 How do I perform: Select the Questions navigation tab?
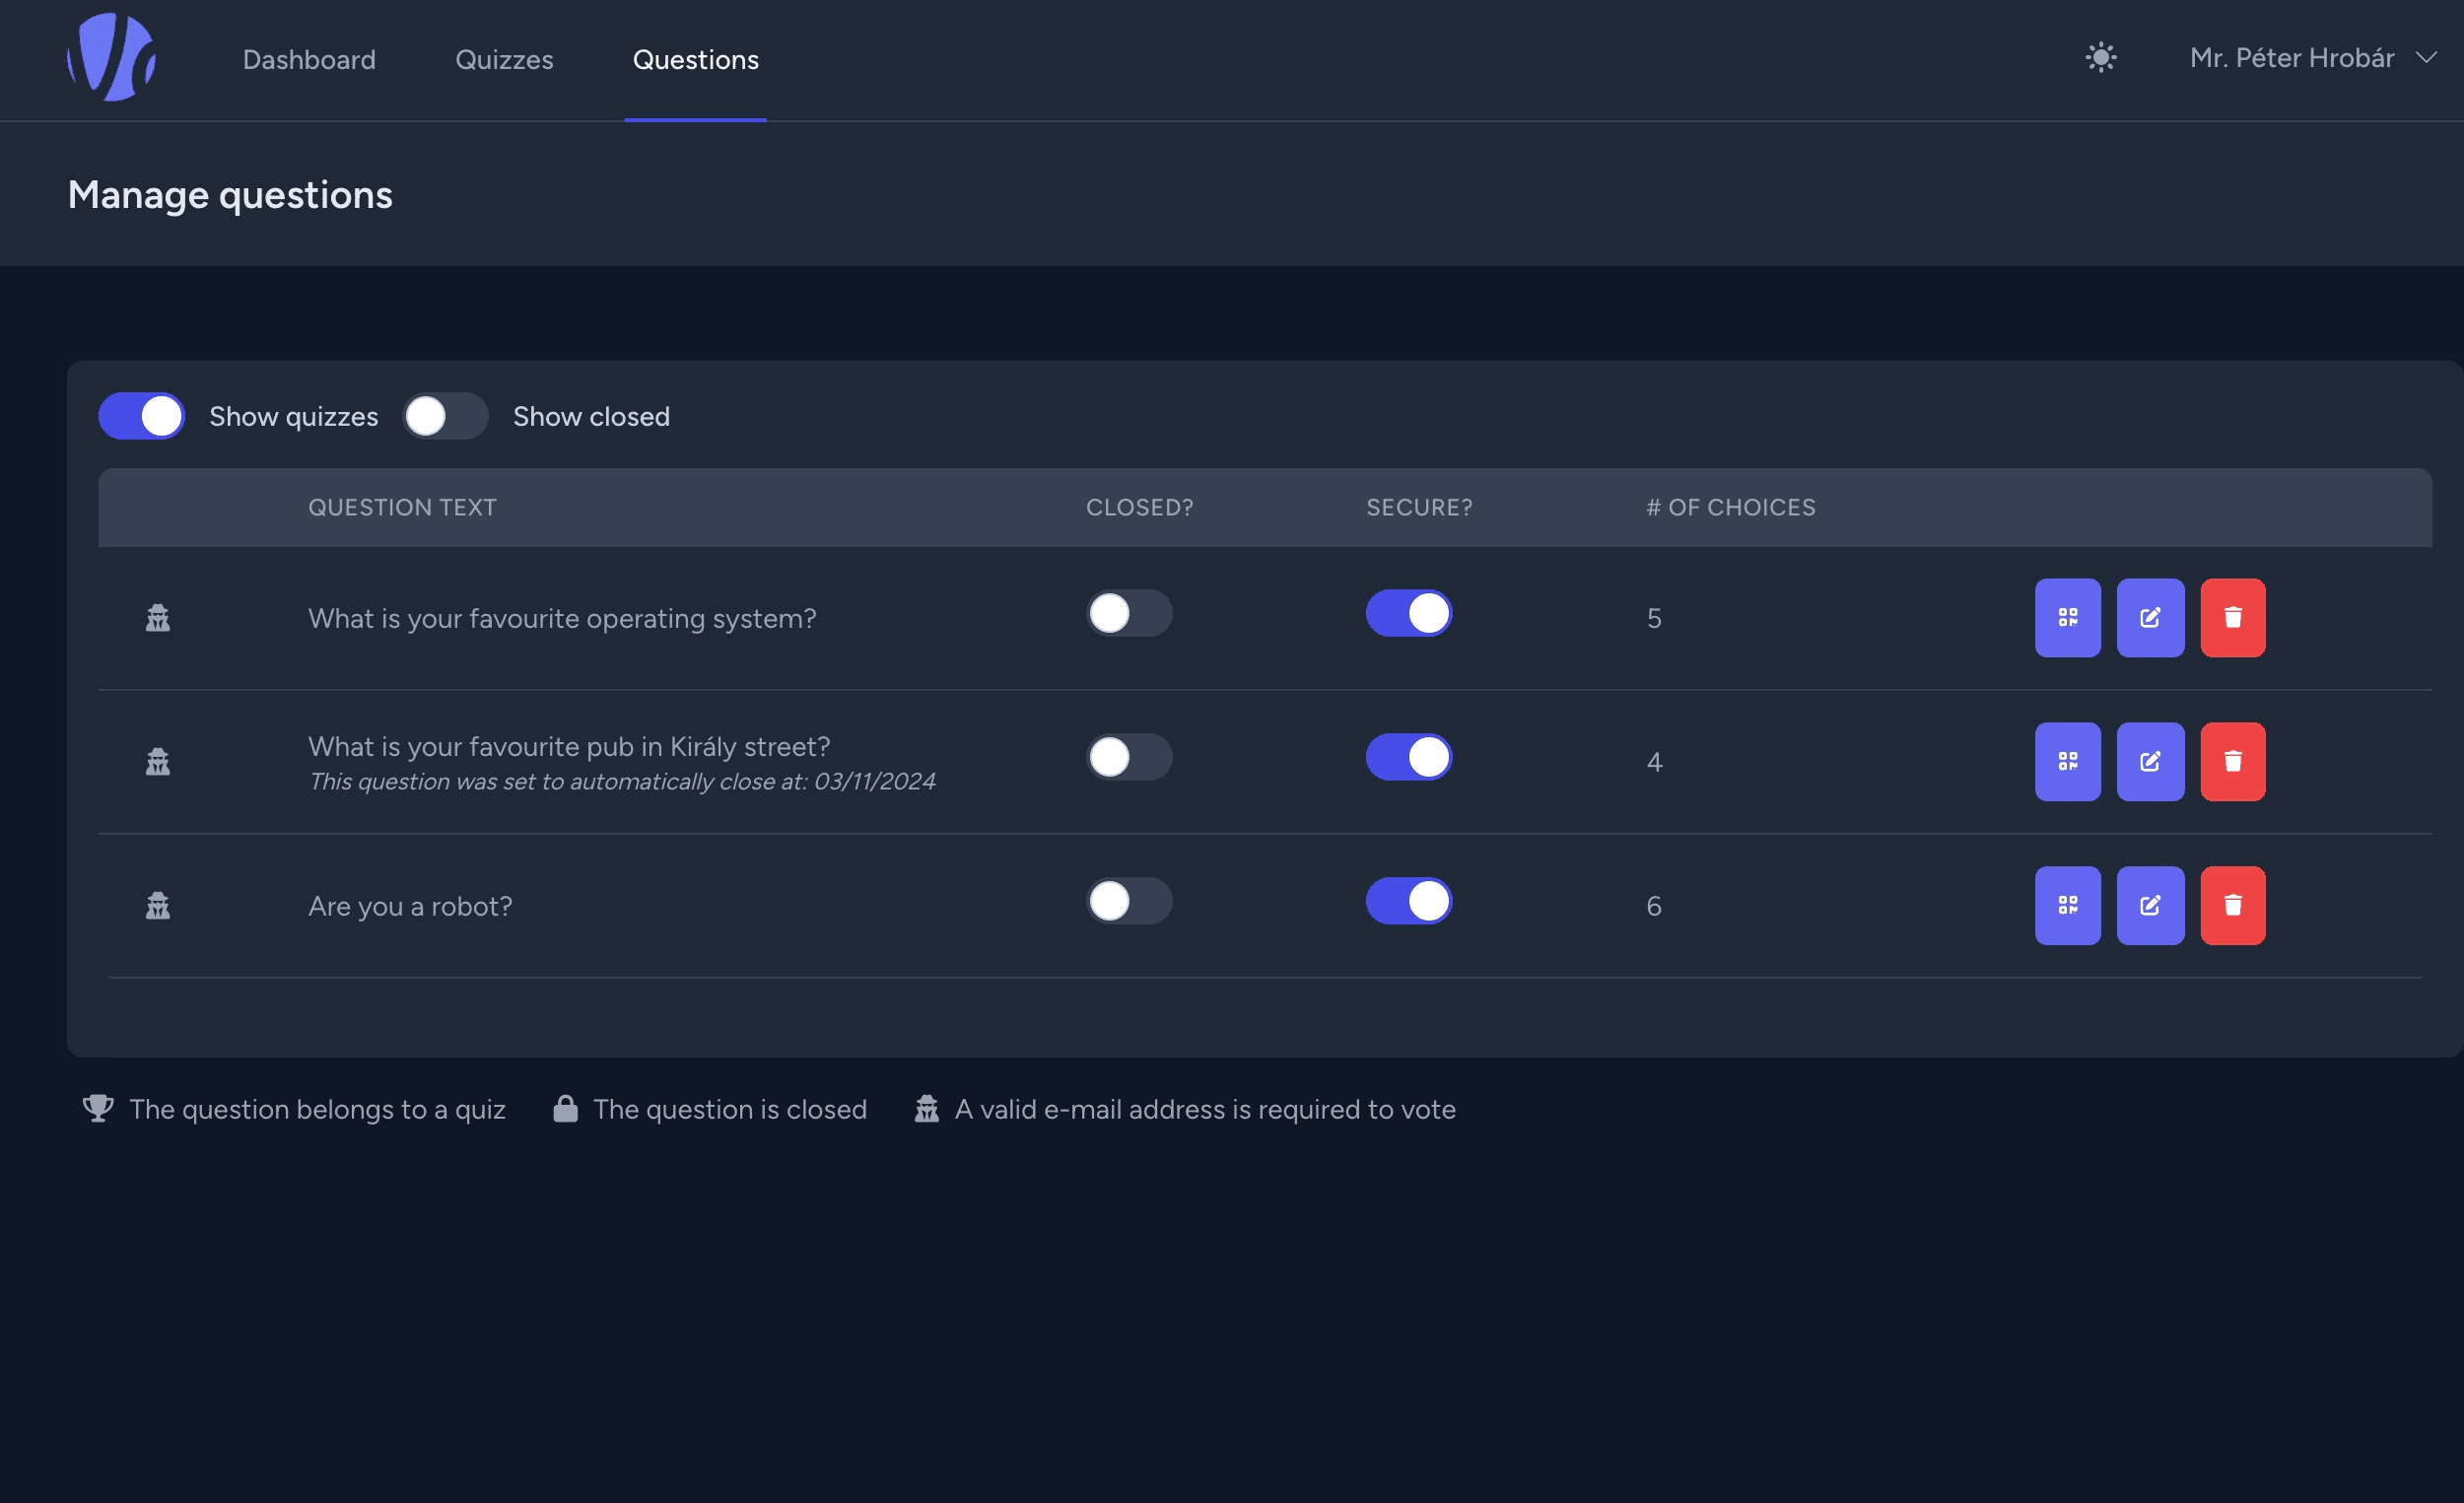pos(695,60)
